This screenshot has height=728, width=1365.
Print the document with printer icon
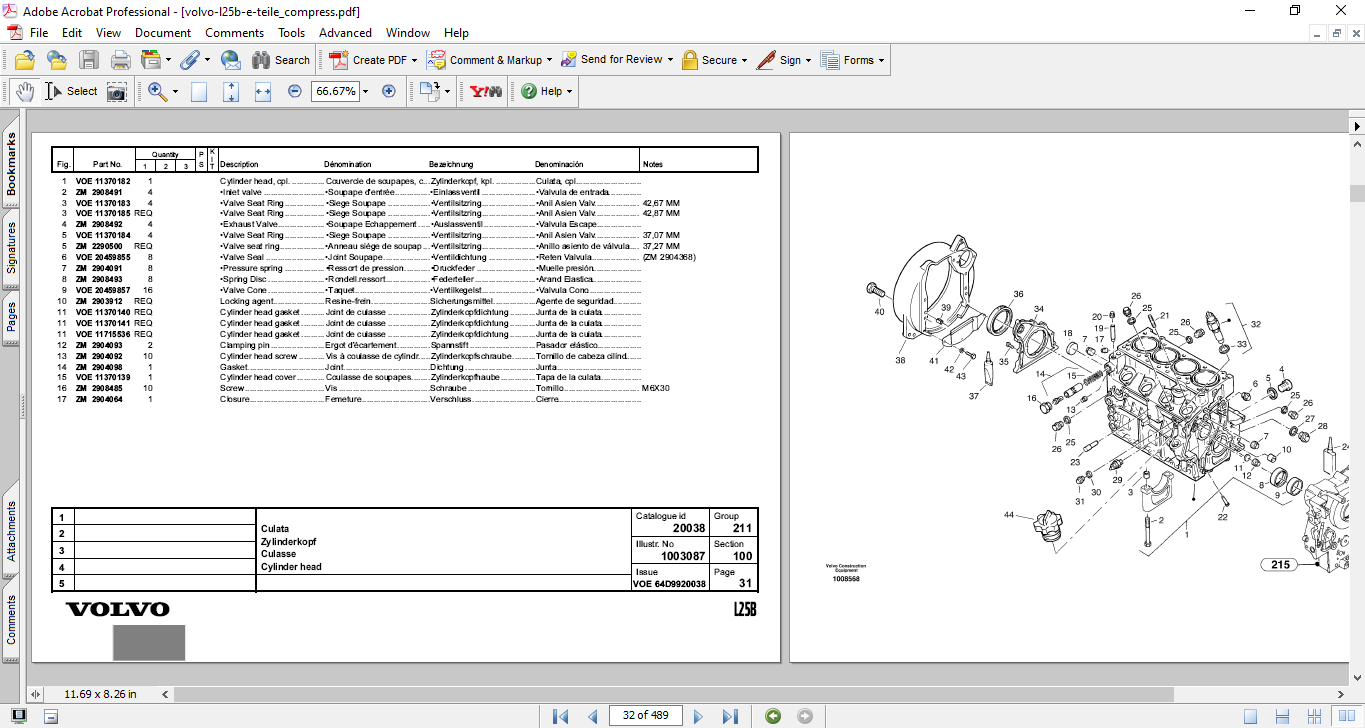(x=121, y=60)
